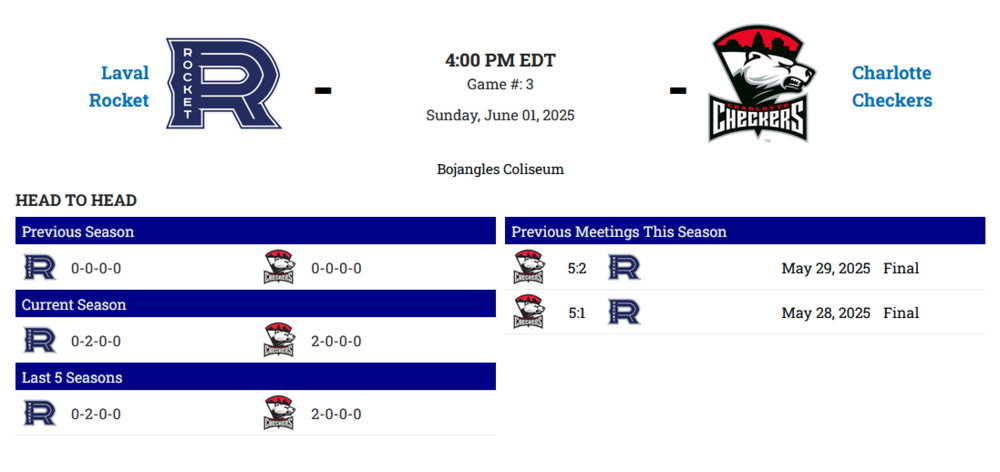The image size is (1000, 472).
Task: Click Checkers logo under Current Season
Action: (279, 341)
